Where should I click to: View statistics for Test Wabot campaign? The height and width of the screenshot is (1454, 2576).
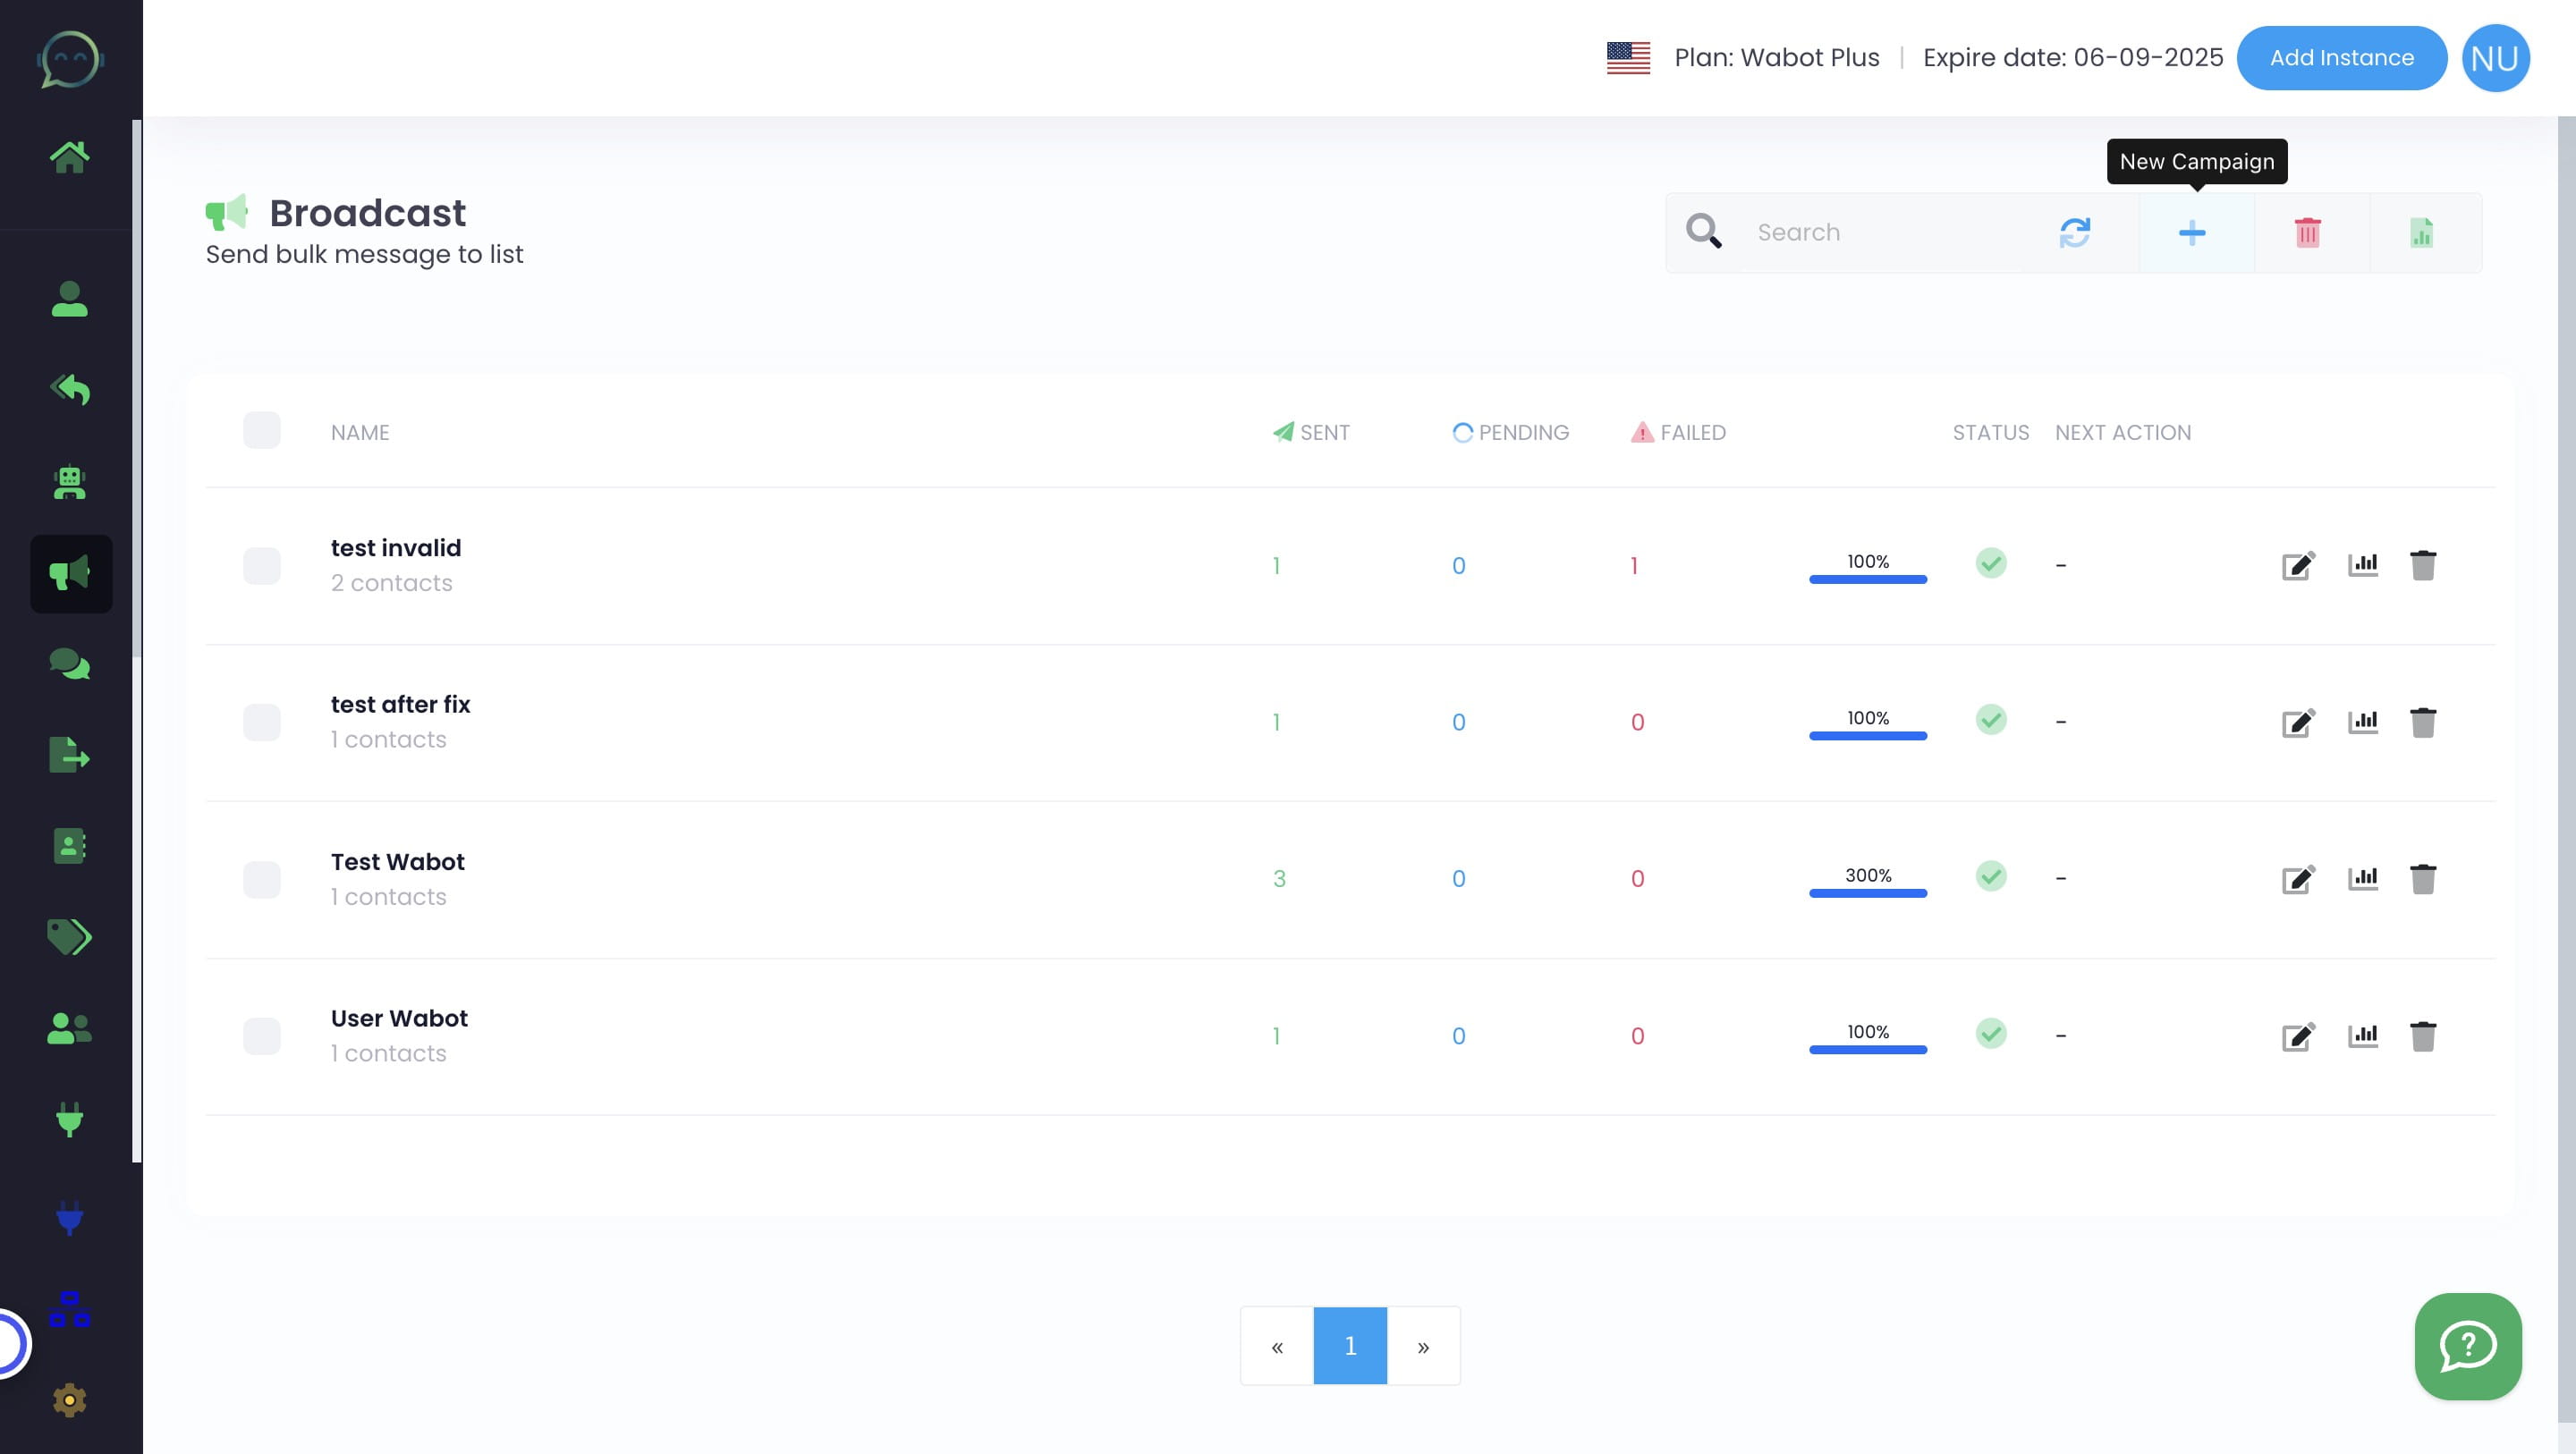[2363, 879]
